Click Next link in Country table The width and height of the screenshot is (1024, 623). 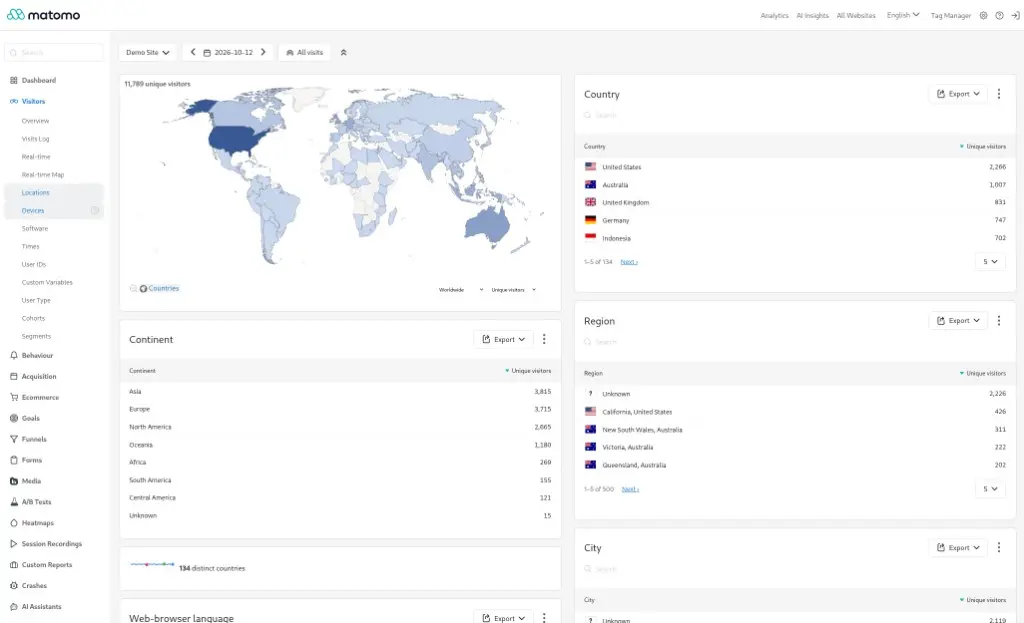tap(629, 262)
